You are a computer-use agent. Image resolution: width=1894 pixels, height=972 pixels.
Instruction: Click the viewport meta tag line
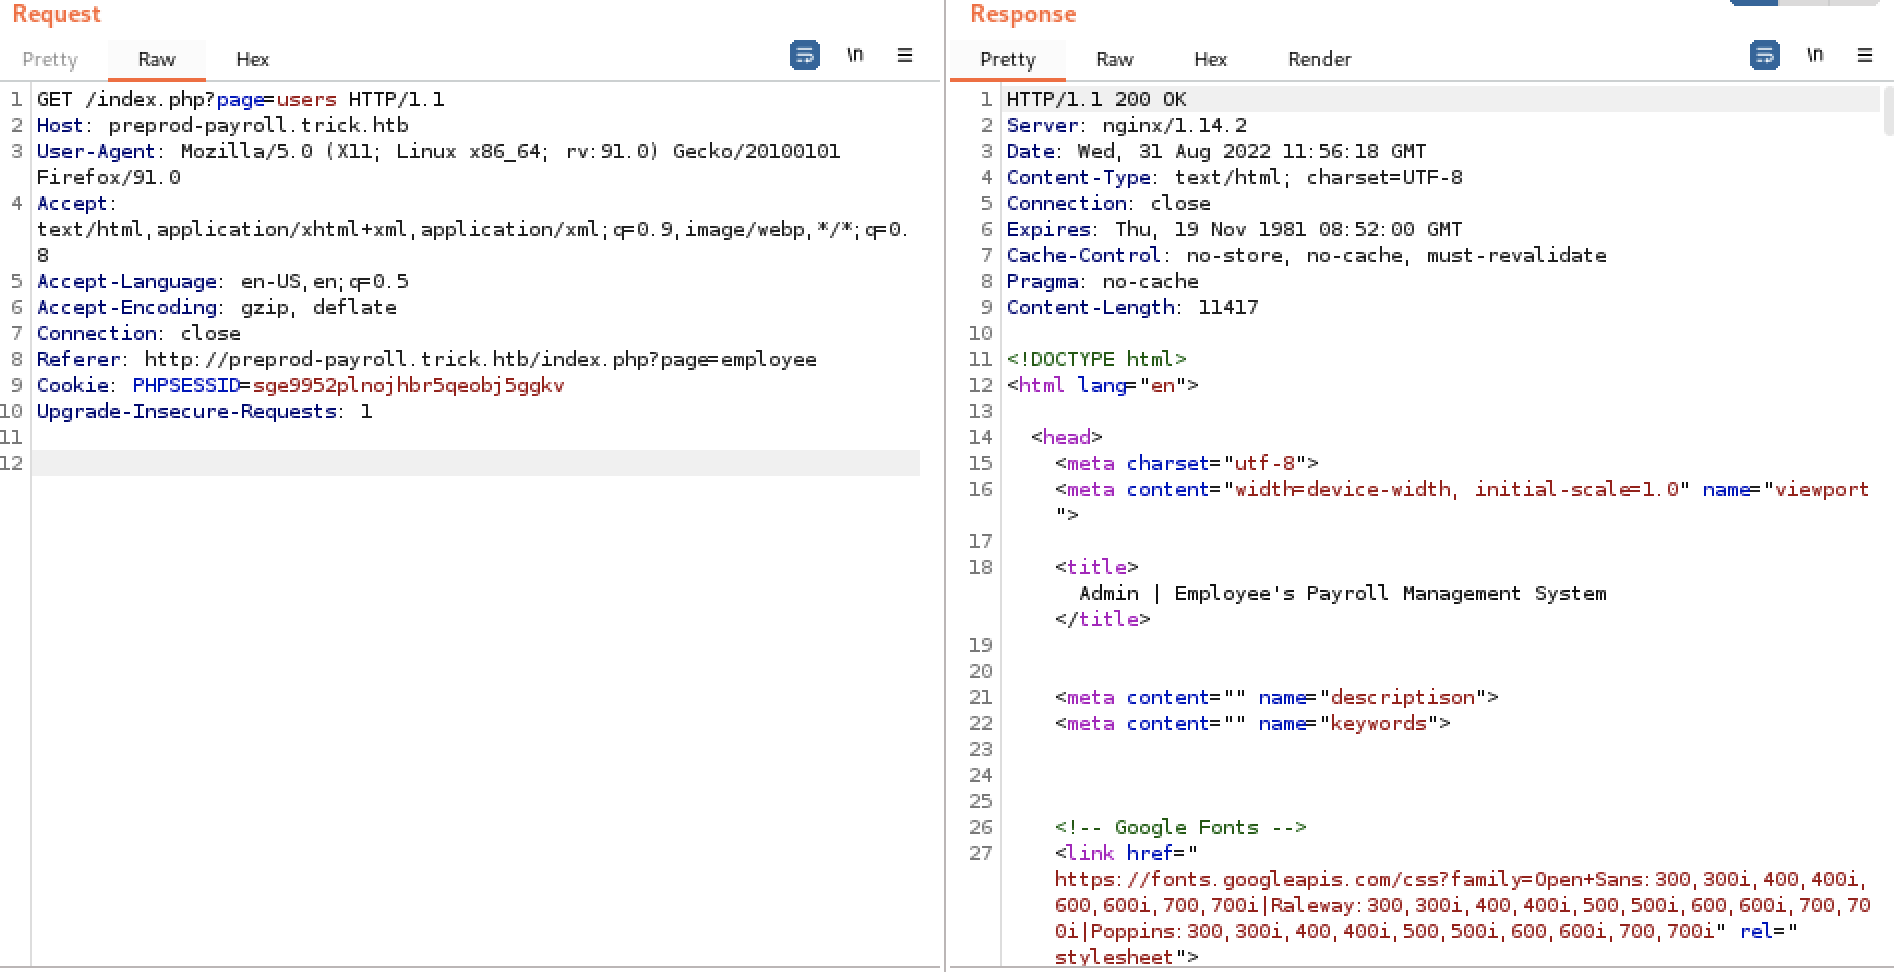pyautogui.click(x=1462, y=502)
